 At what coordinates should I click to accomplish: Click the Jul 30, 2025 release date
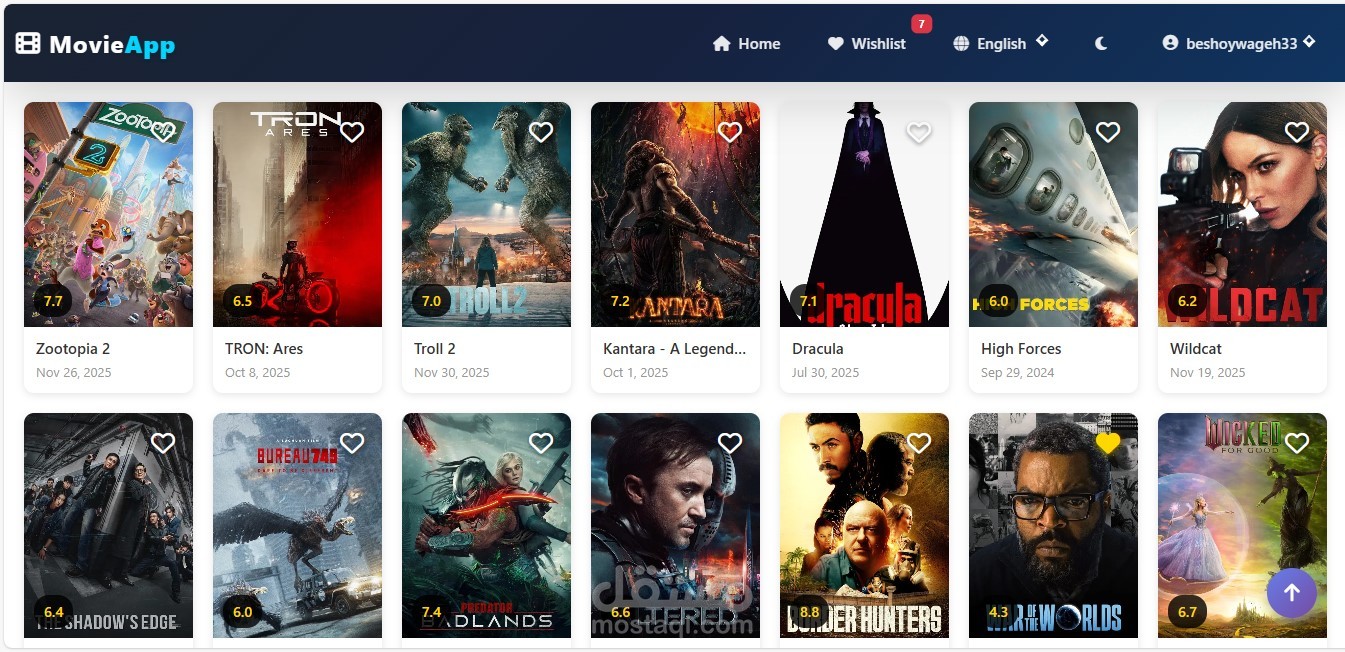[826, 373]
